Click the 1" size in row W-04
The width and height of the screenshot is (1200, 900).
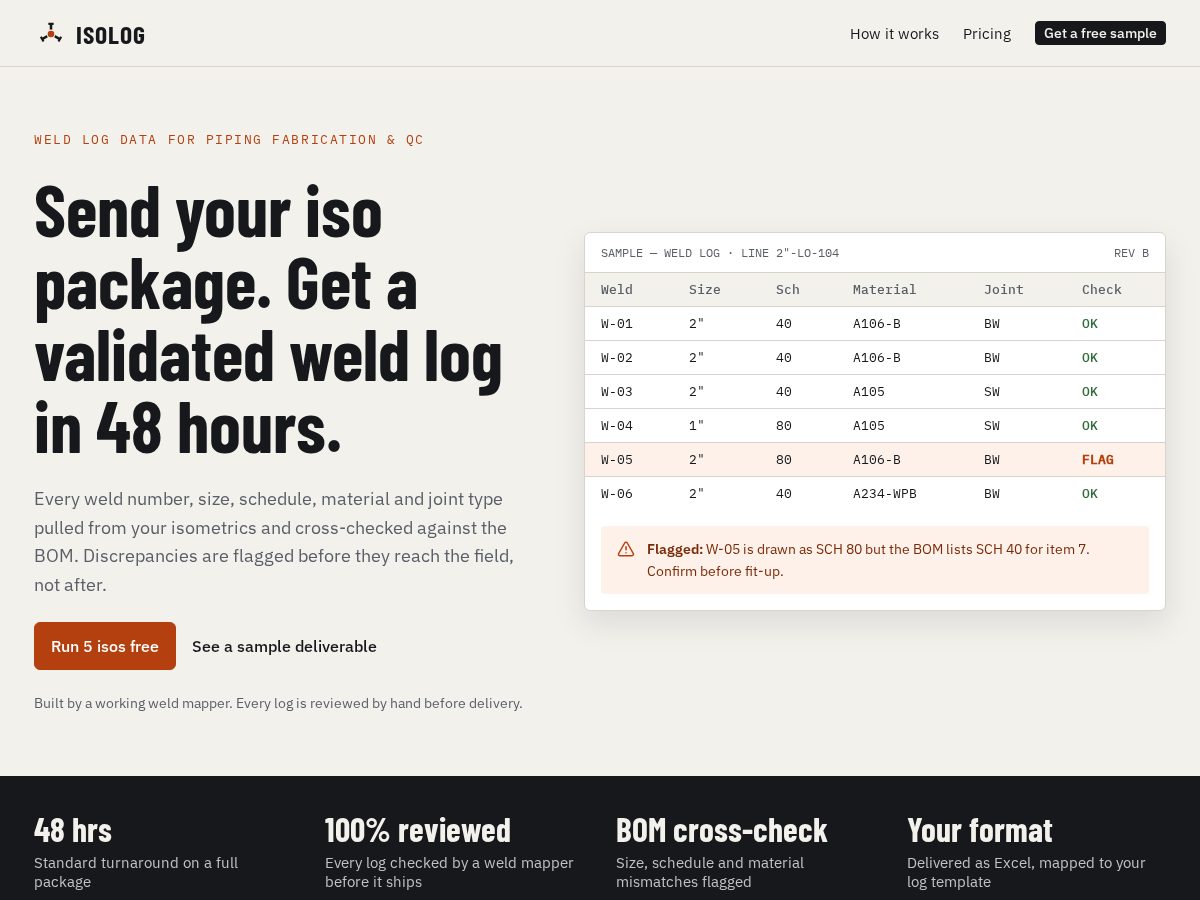pos(697,426)
